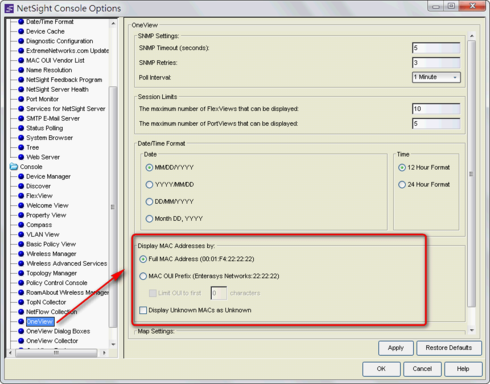Open the Poll Interval dropdown
Image resolution: width=490 pixels, height=384 pixels.
(x=436, y=77)
